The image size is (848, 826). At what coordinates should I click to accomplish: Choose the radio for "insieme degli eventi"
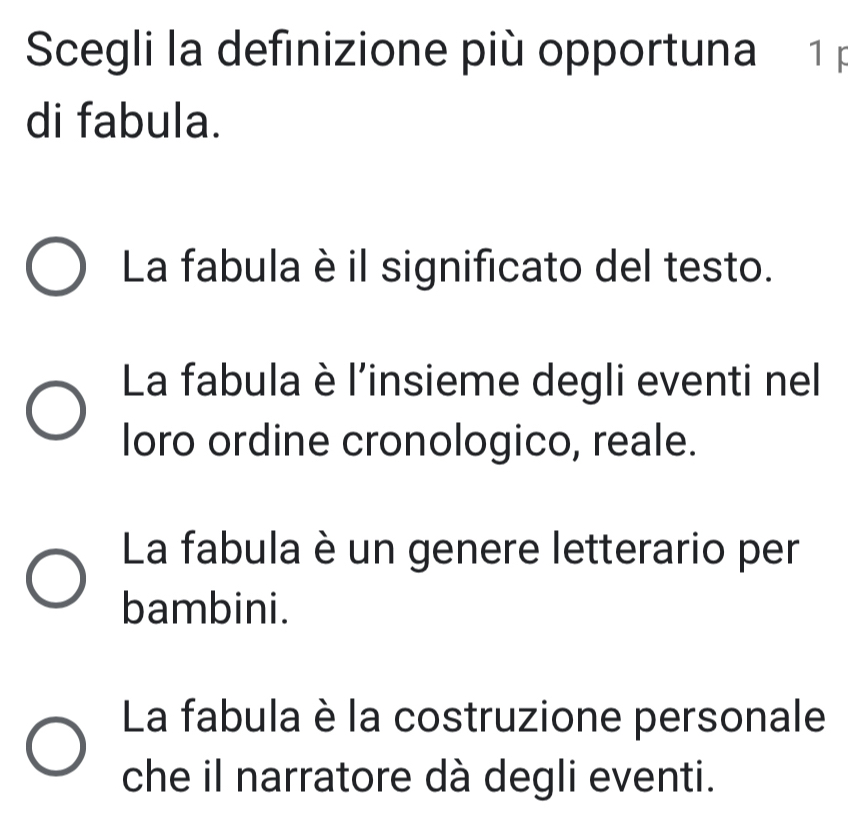[56, 411]
